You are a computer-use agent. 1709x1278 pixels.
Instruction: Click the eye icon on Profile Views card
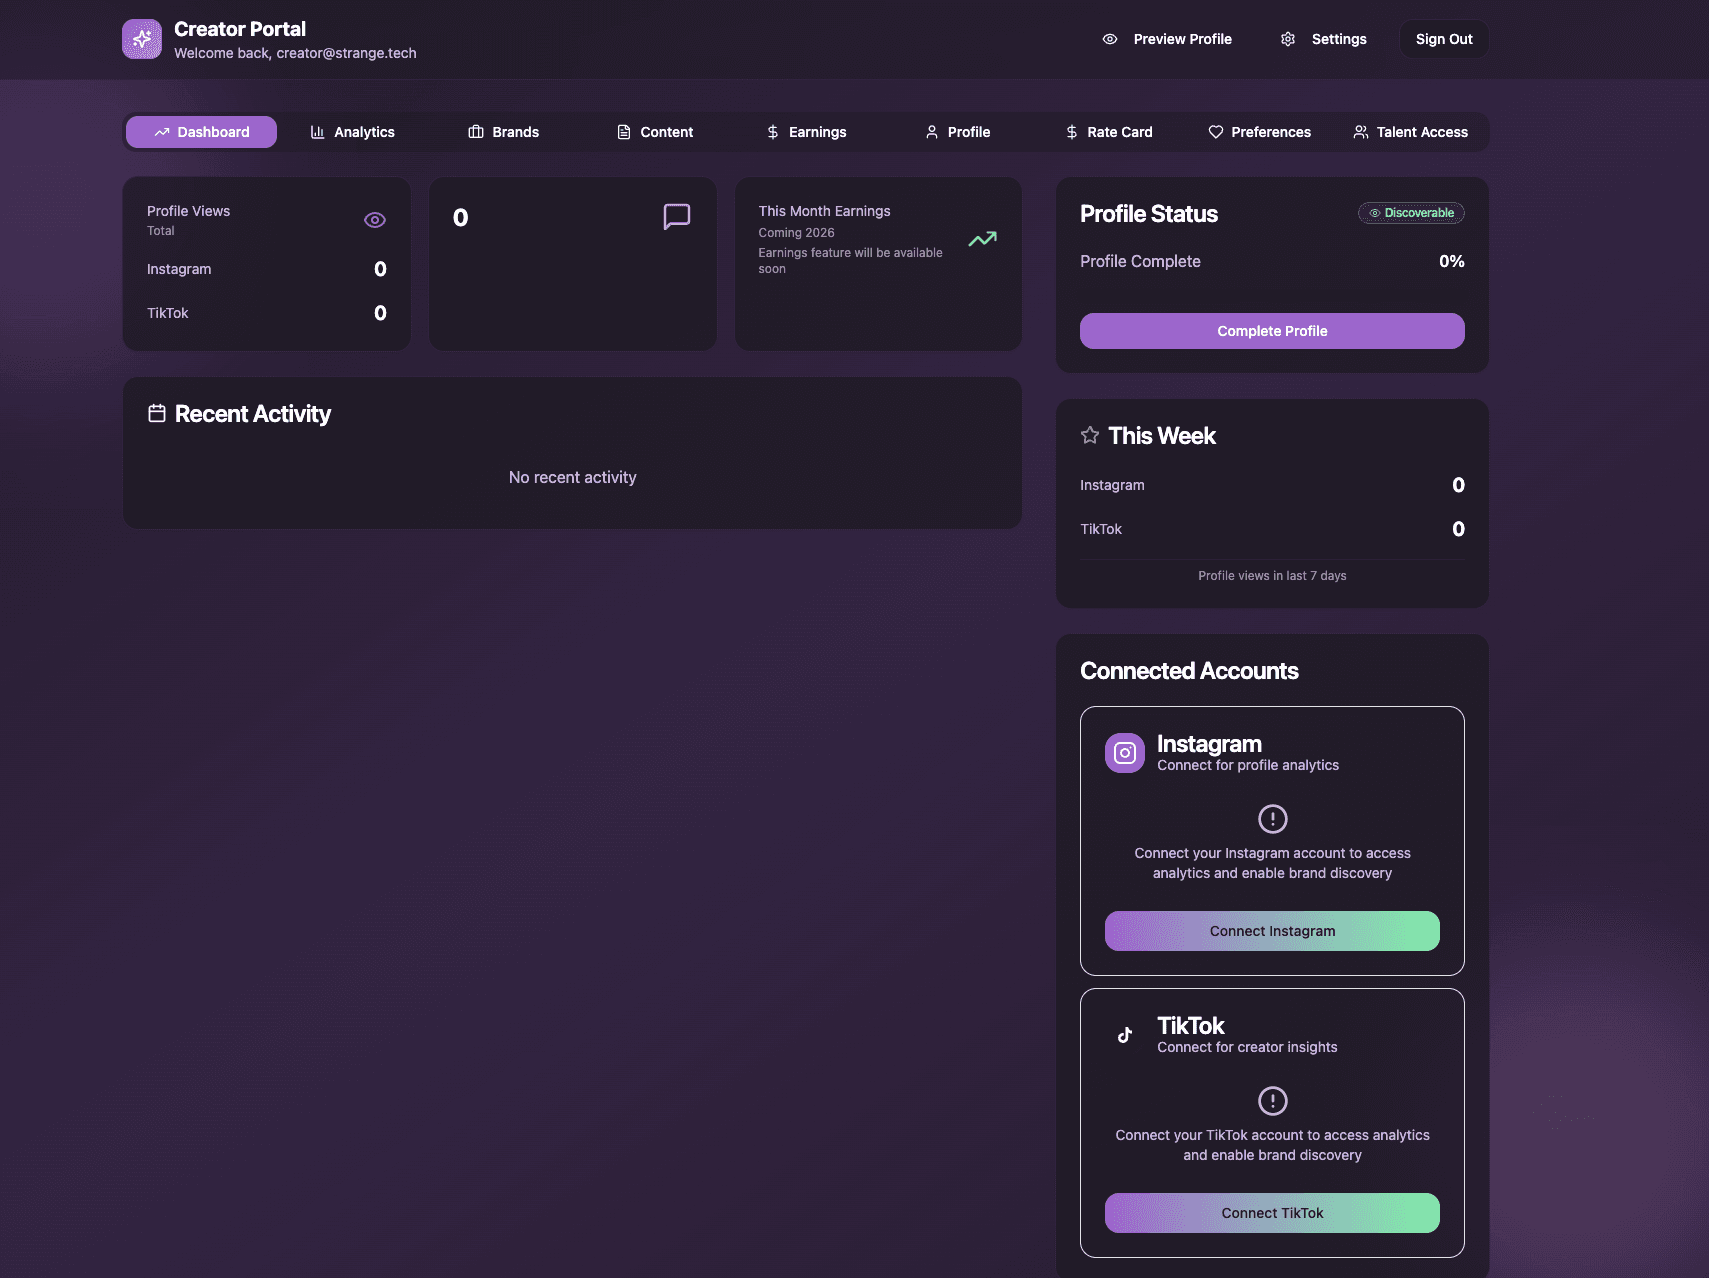374,219
